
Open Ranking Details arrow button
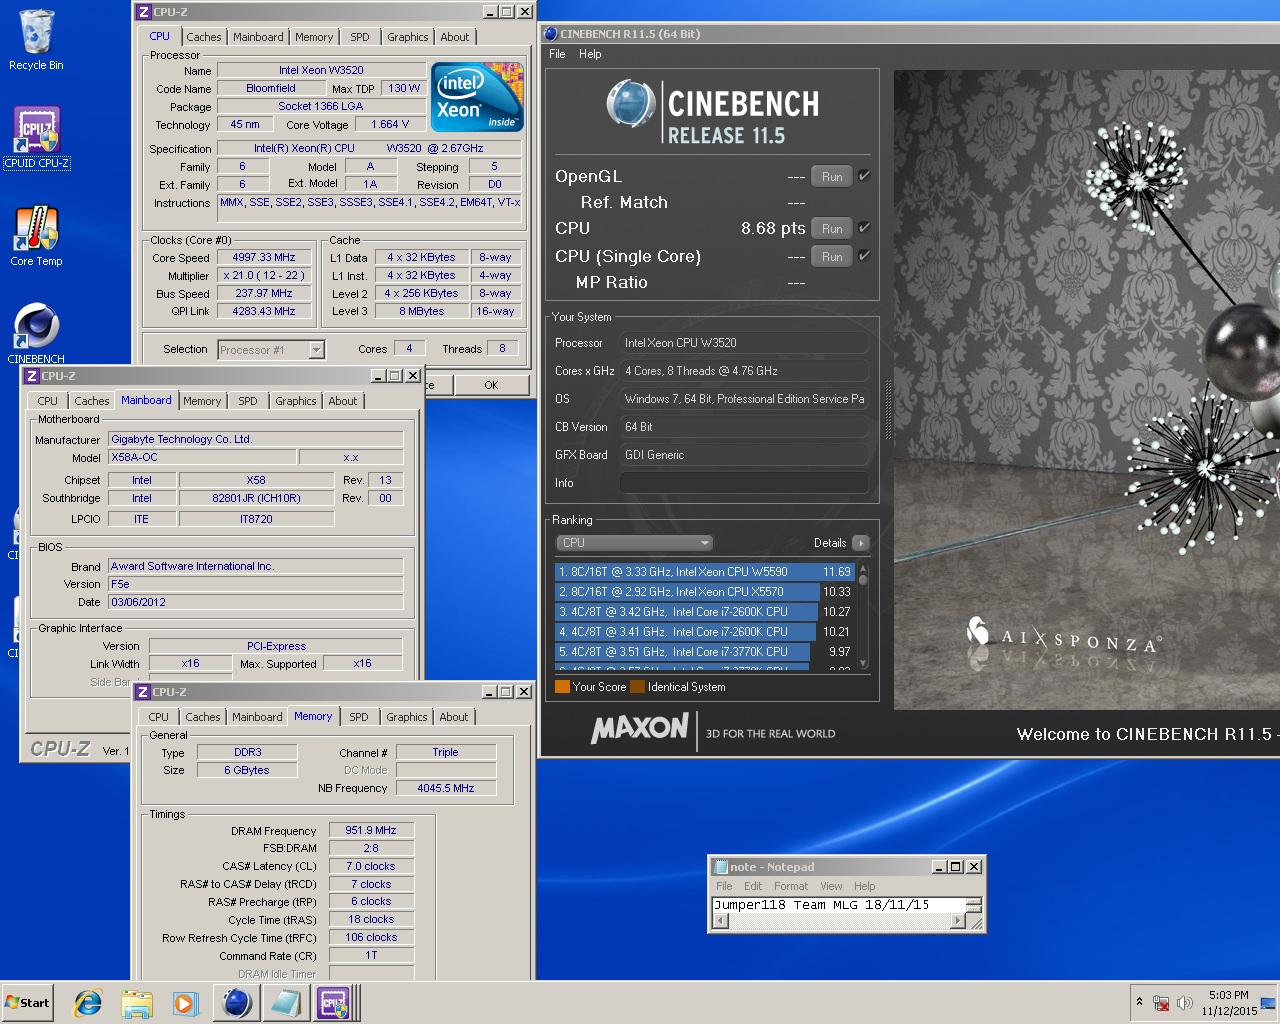click(x=861, y=543)
